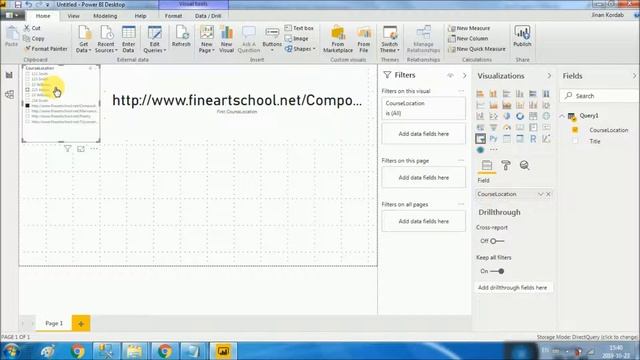Switch to the Modeling ribbon tab
Screen dimensions: 640x360
point(105,16)
